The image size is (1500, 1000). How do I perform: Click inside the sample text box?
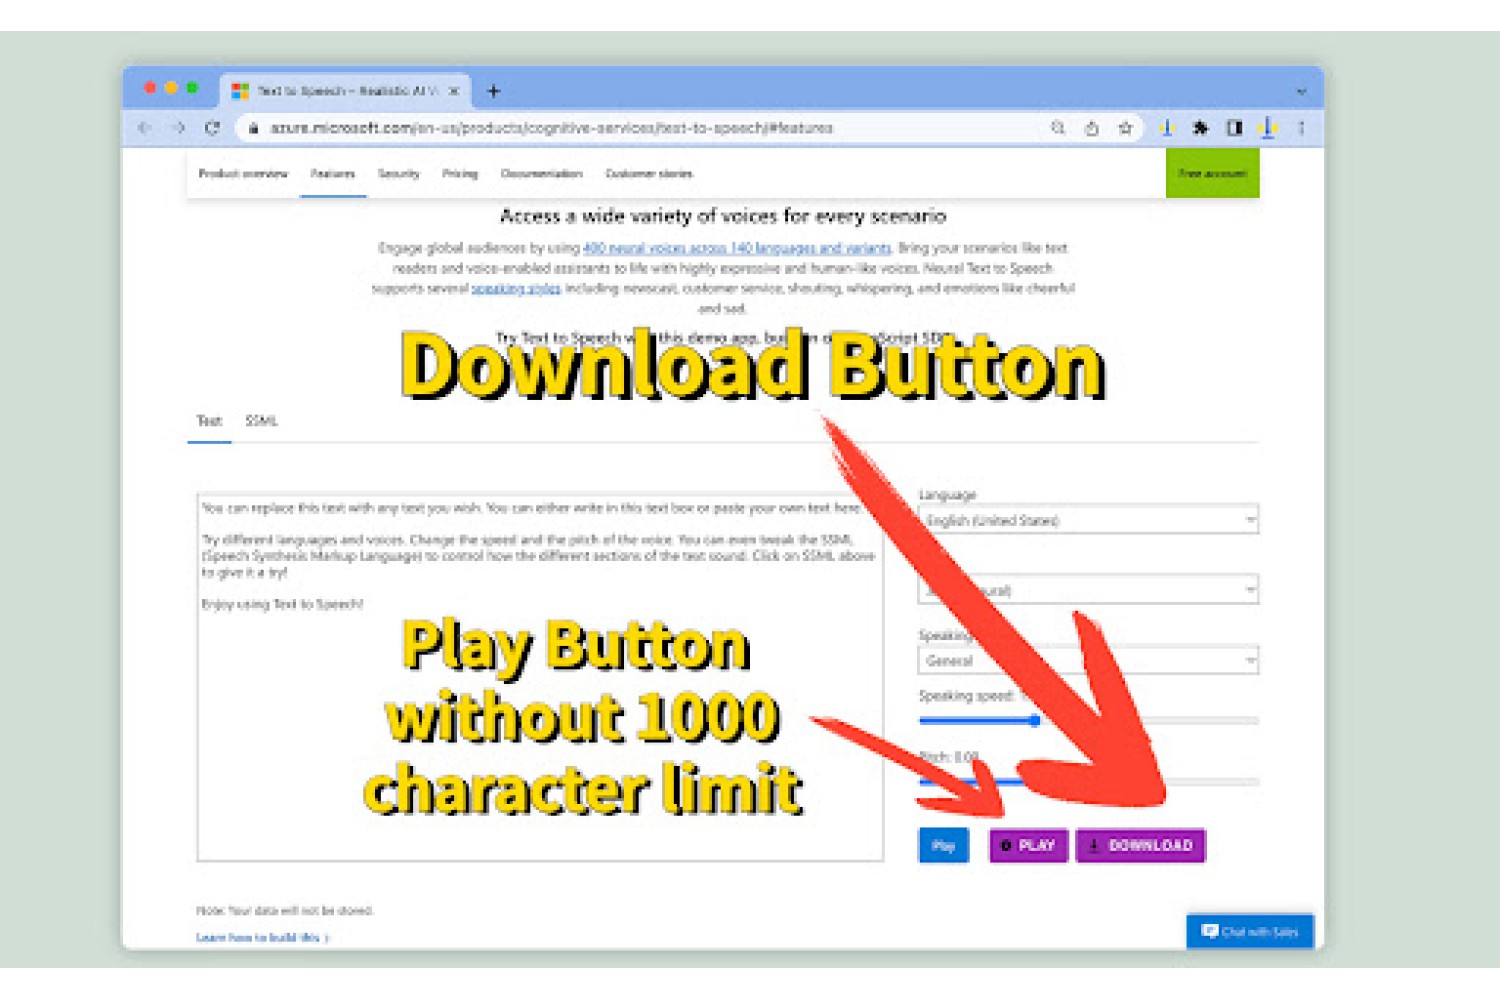pos(540,677)
